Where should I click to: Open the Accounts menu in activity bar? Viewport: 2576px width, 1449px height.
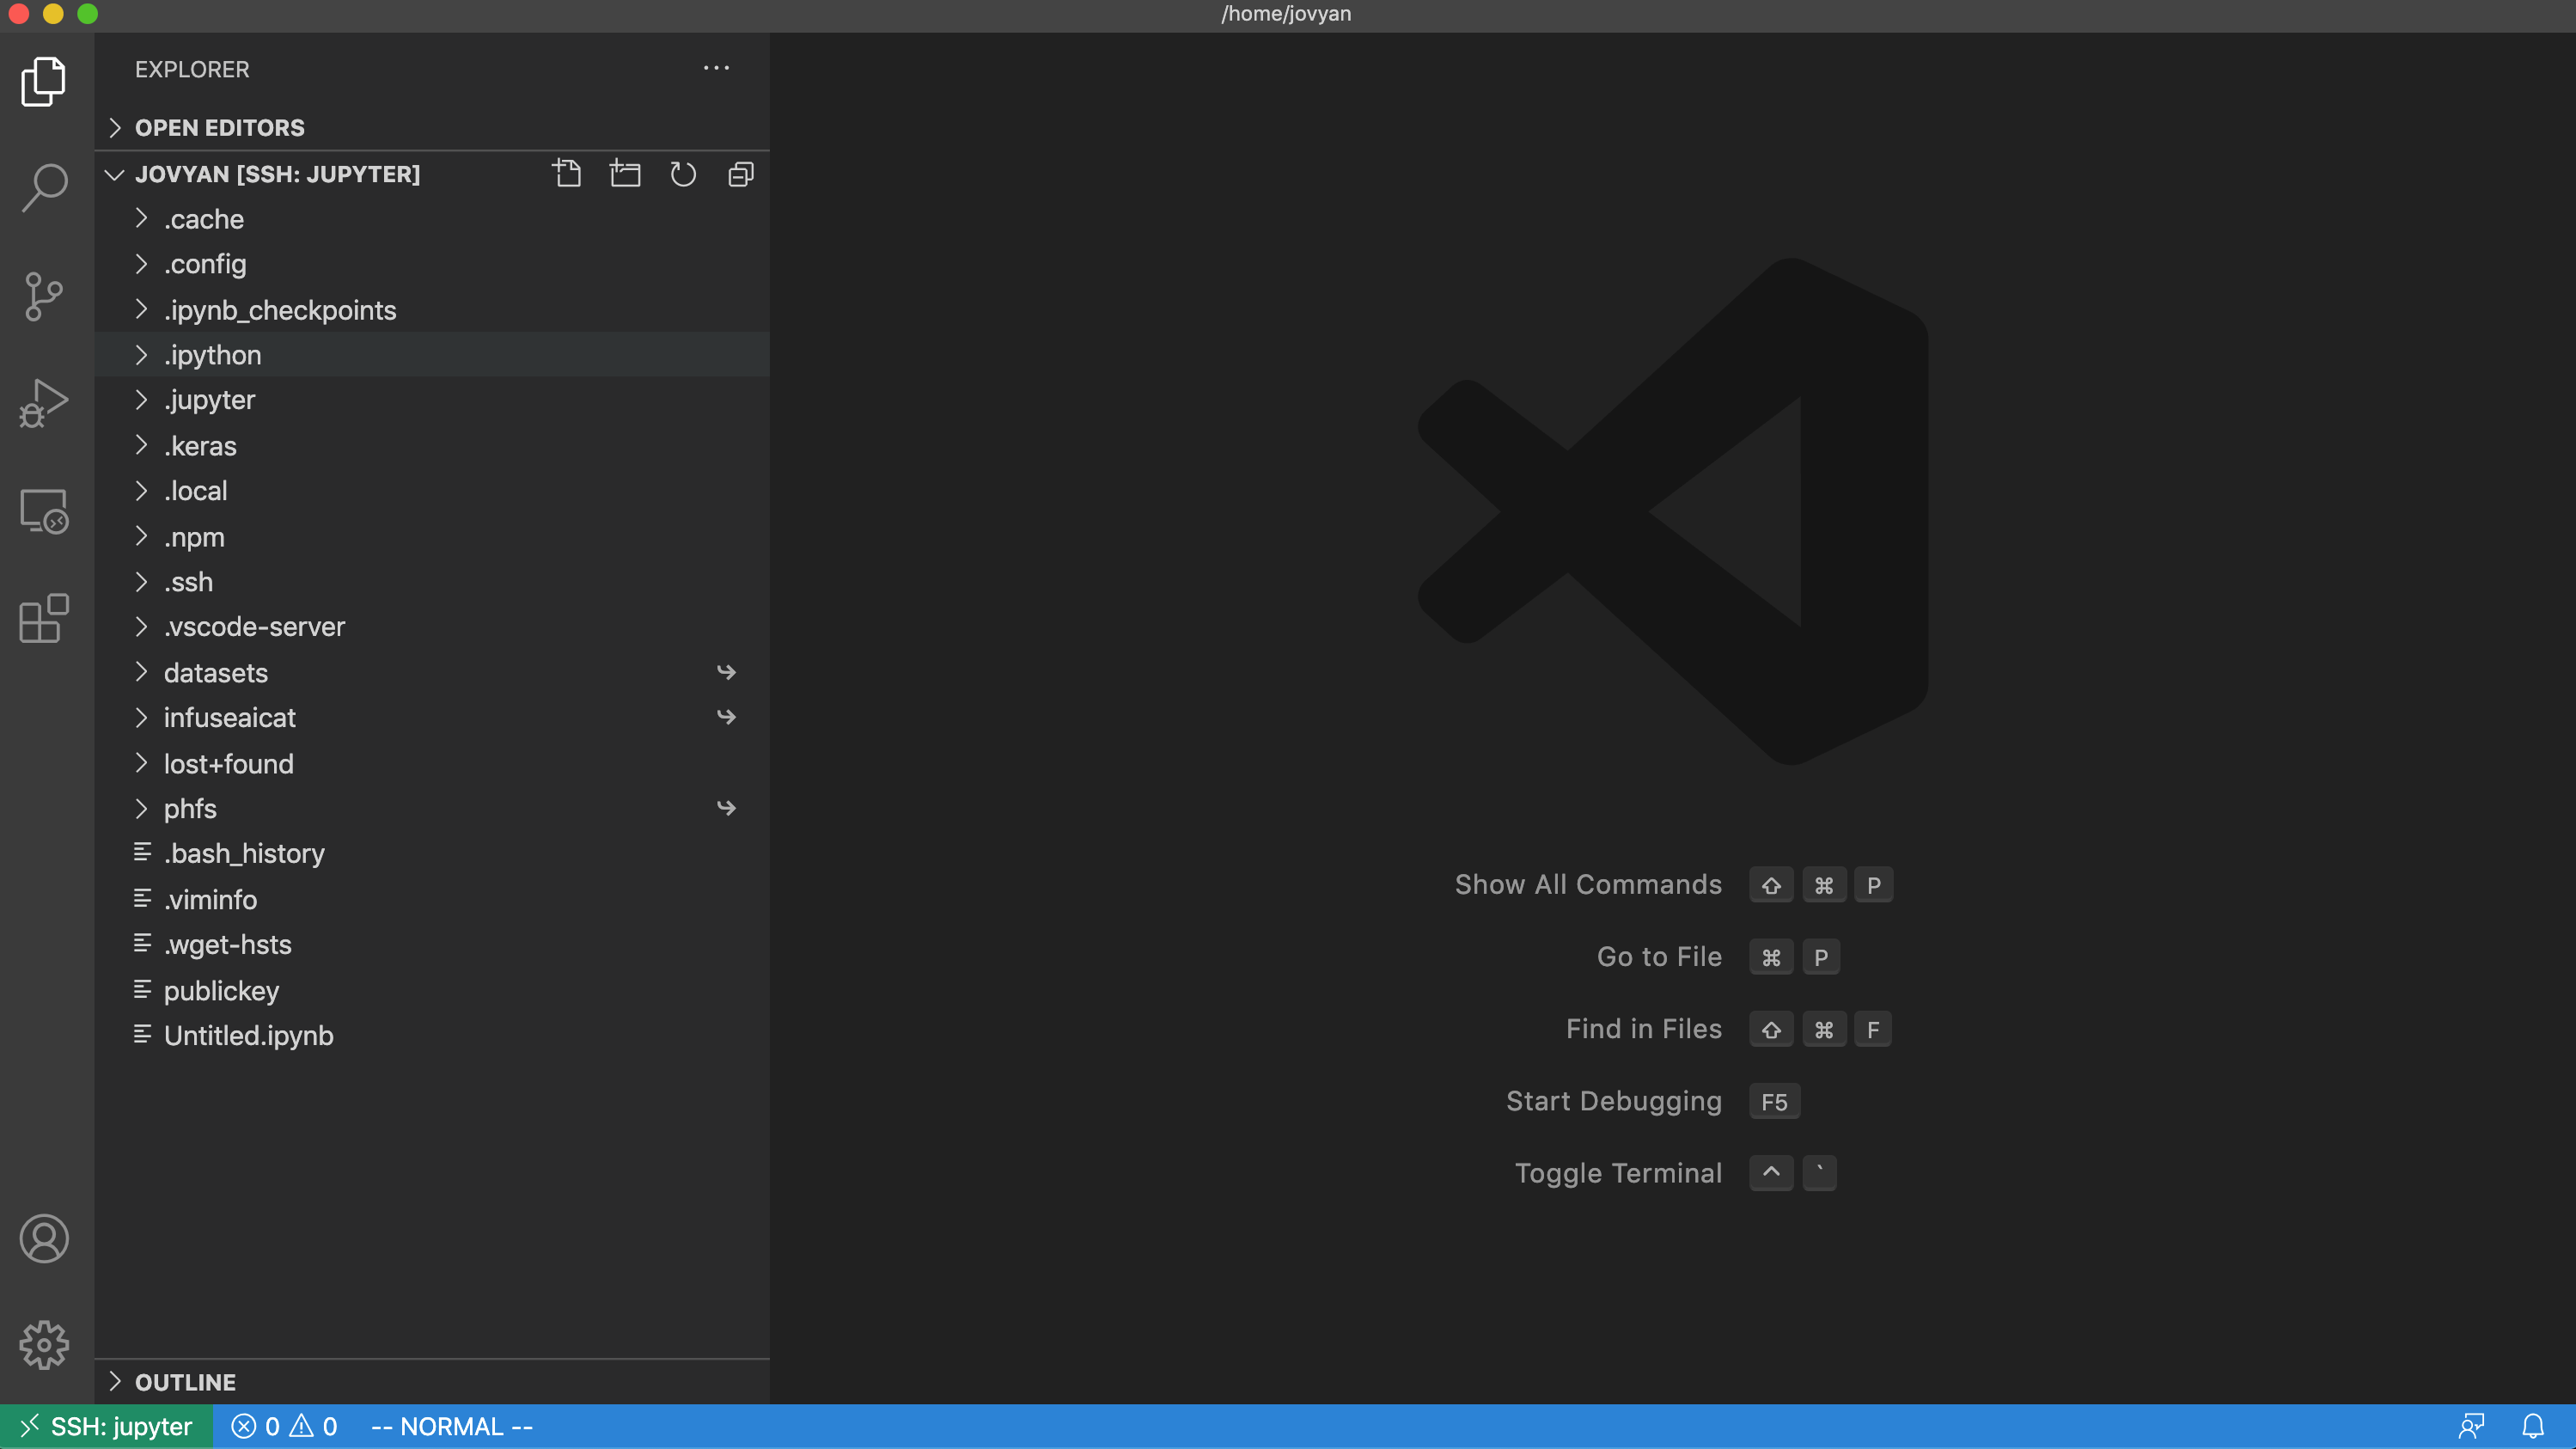[x=43, y=1238]
